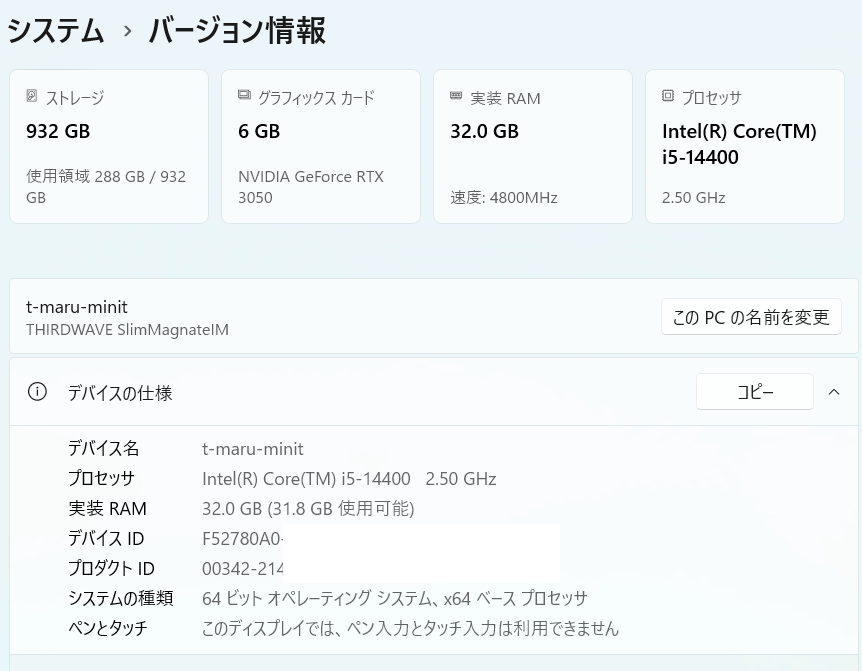Image resolution: width=862 pixels, height=671 pixels.
Task: Click the storage disk icon
Action: pos(32,96)
